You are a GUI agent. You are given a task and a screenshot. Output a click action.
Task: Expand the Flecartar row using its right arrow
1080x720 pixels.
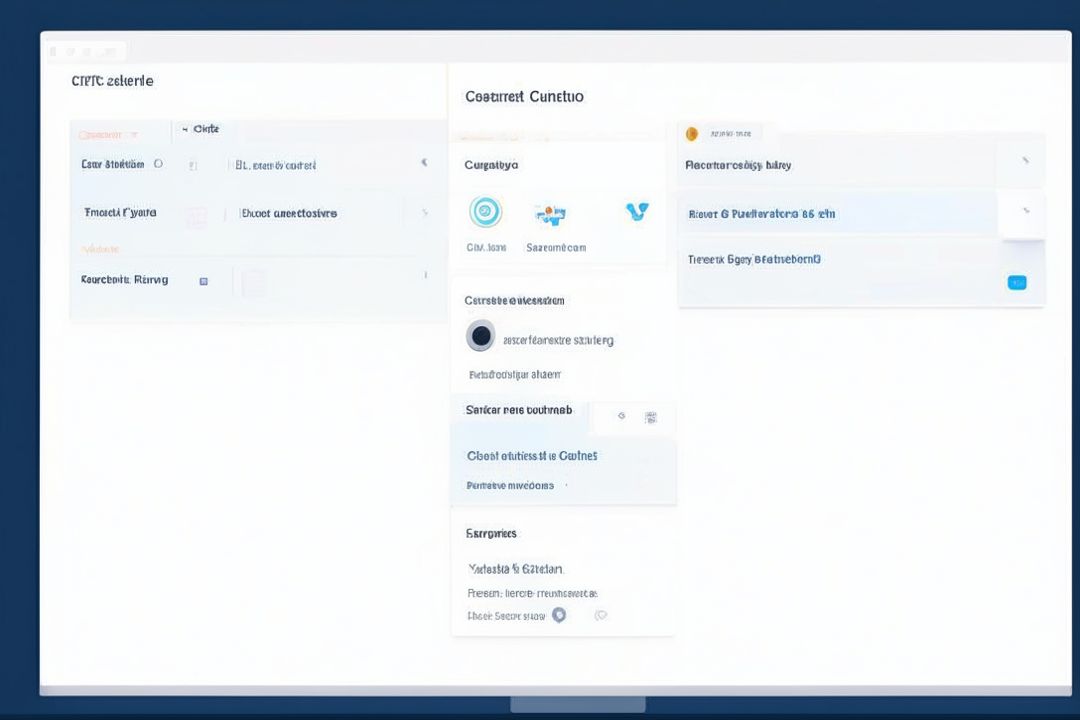[x=1025, y=161]
